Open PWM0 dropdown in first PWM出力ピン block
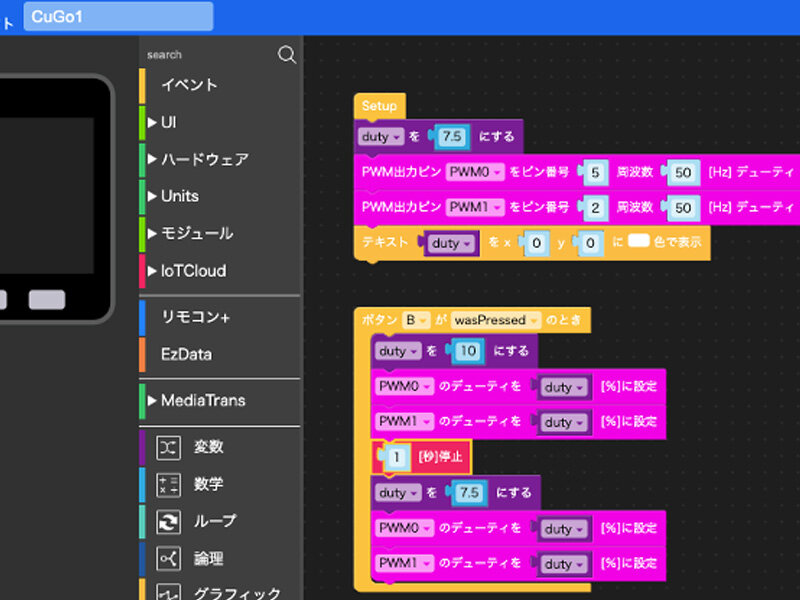This screenshot has width=800, height=600. [x=475, y=173]
